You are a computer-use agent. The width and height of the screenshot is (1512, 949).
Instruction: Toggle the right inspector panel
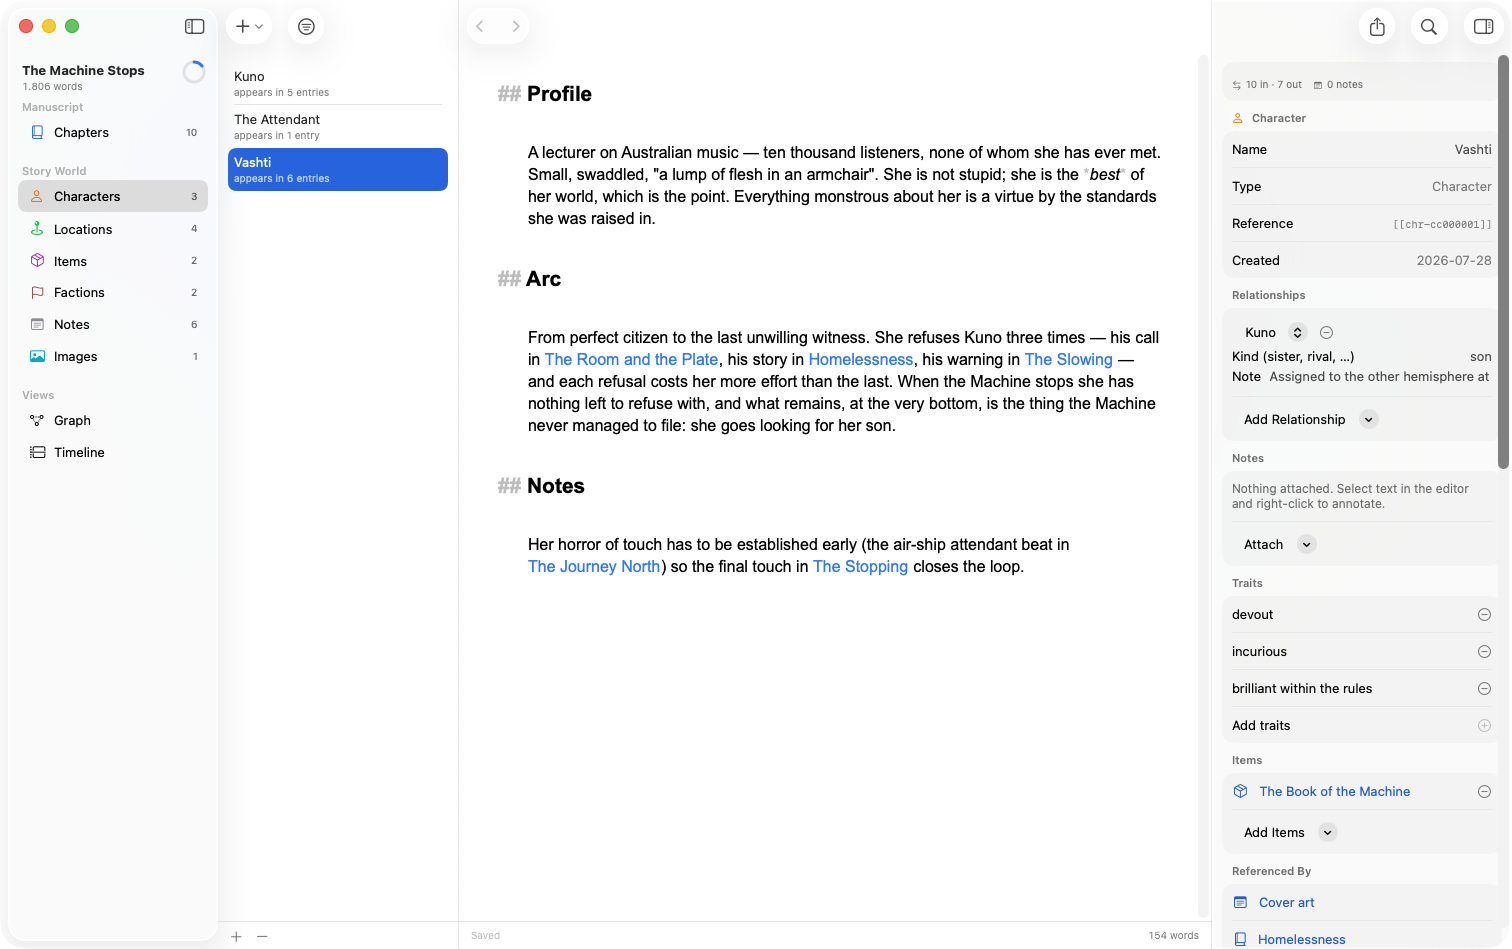(1484, 27)
